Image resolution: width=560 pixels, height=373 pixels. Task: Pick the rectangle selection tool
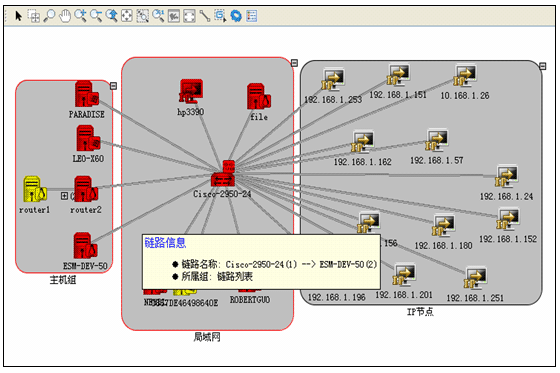point(34,16)
